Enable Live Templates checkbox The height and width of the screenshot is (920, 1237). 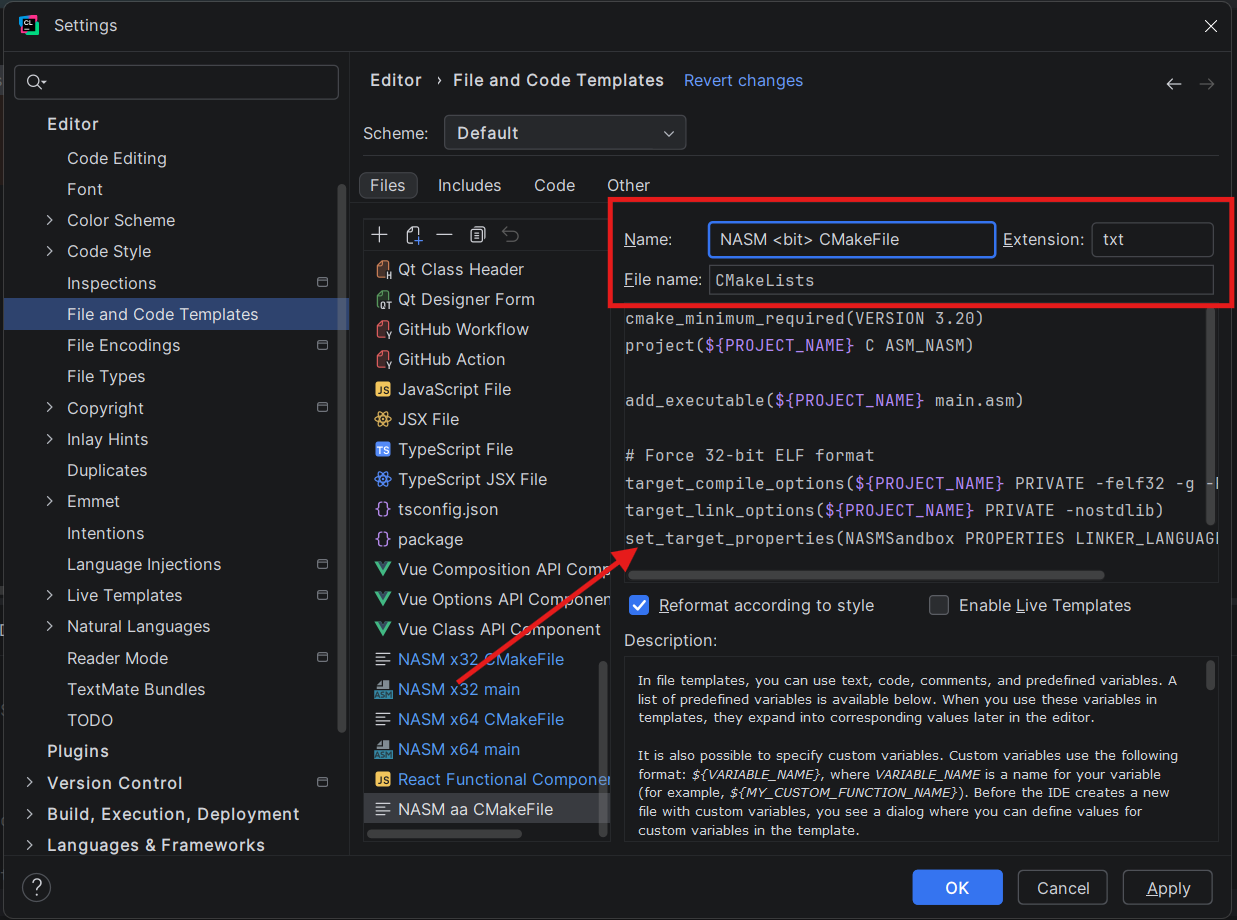click(x=939, y=605)
